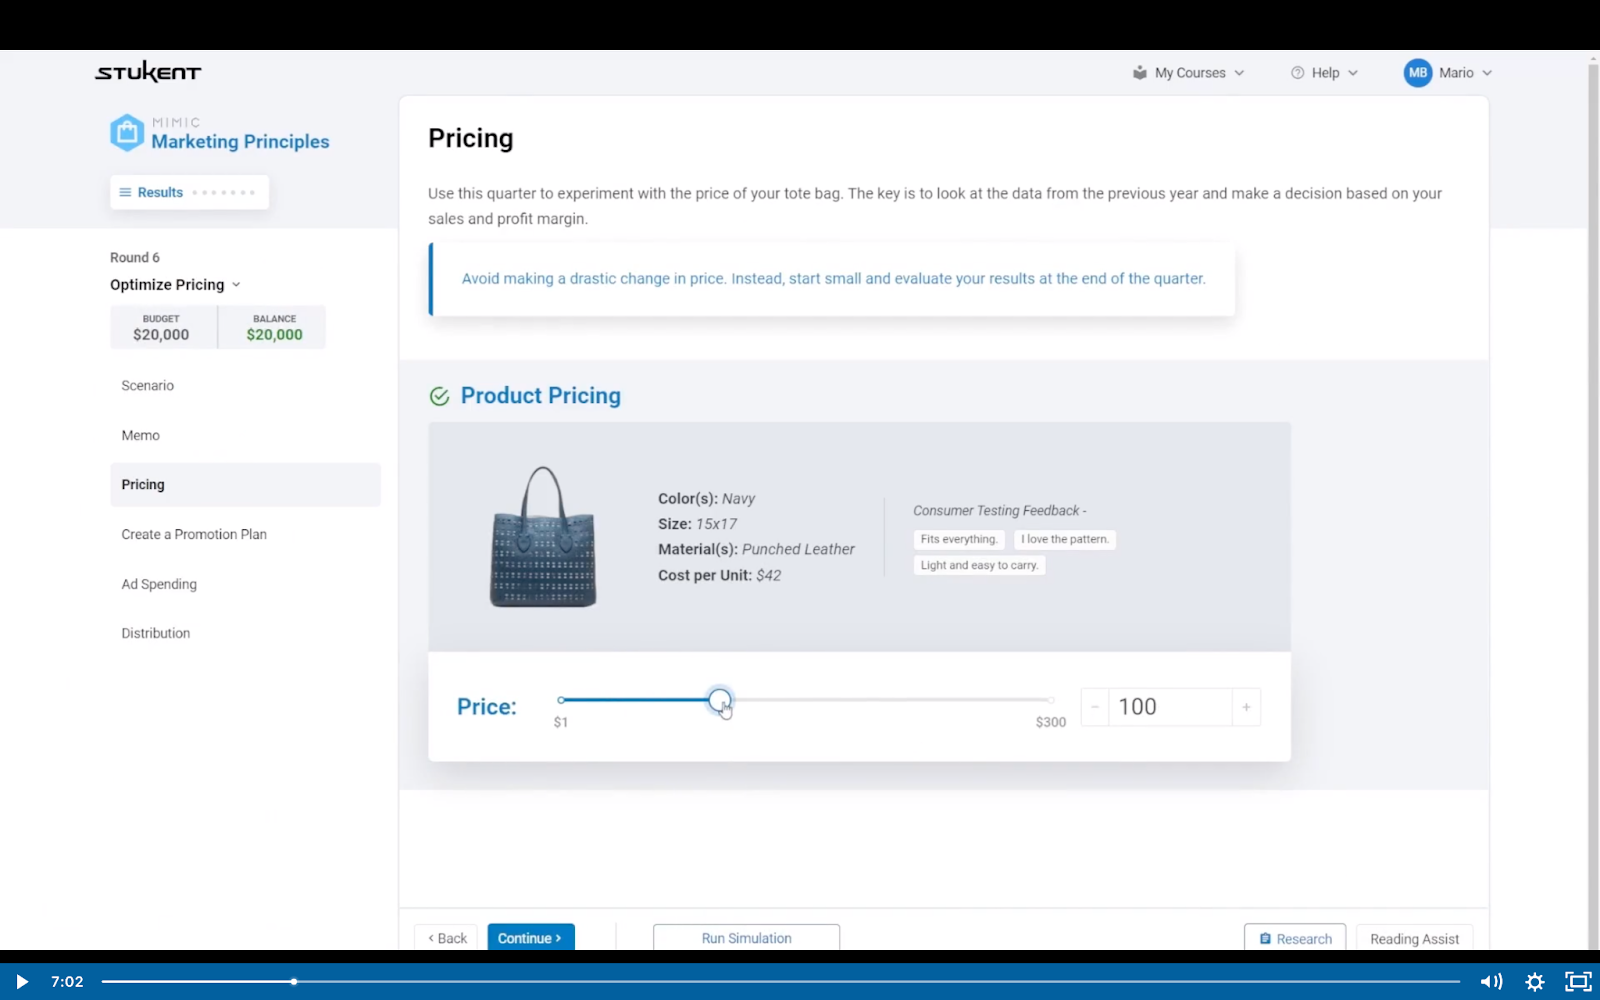Open the Distribution section
This screenshot has width=1600, height=1000.
tap(156, 634)
